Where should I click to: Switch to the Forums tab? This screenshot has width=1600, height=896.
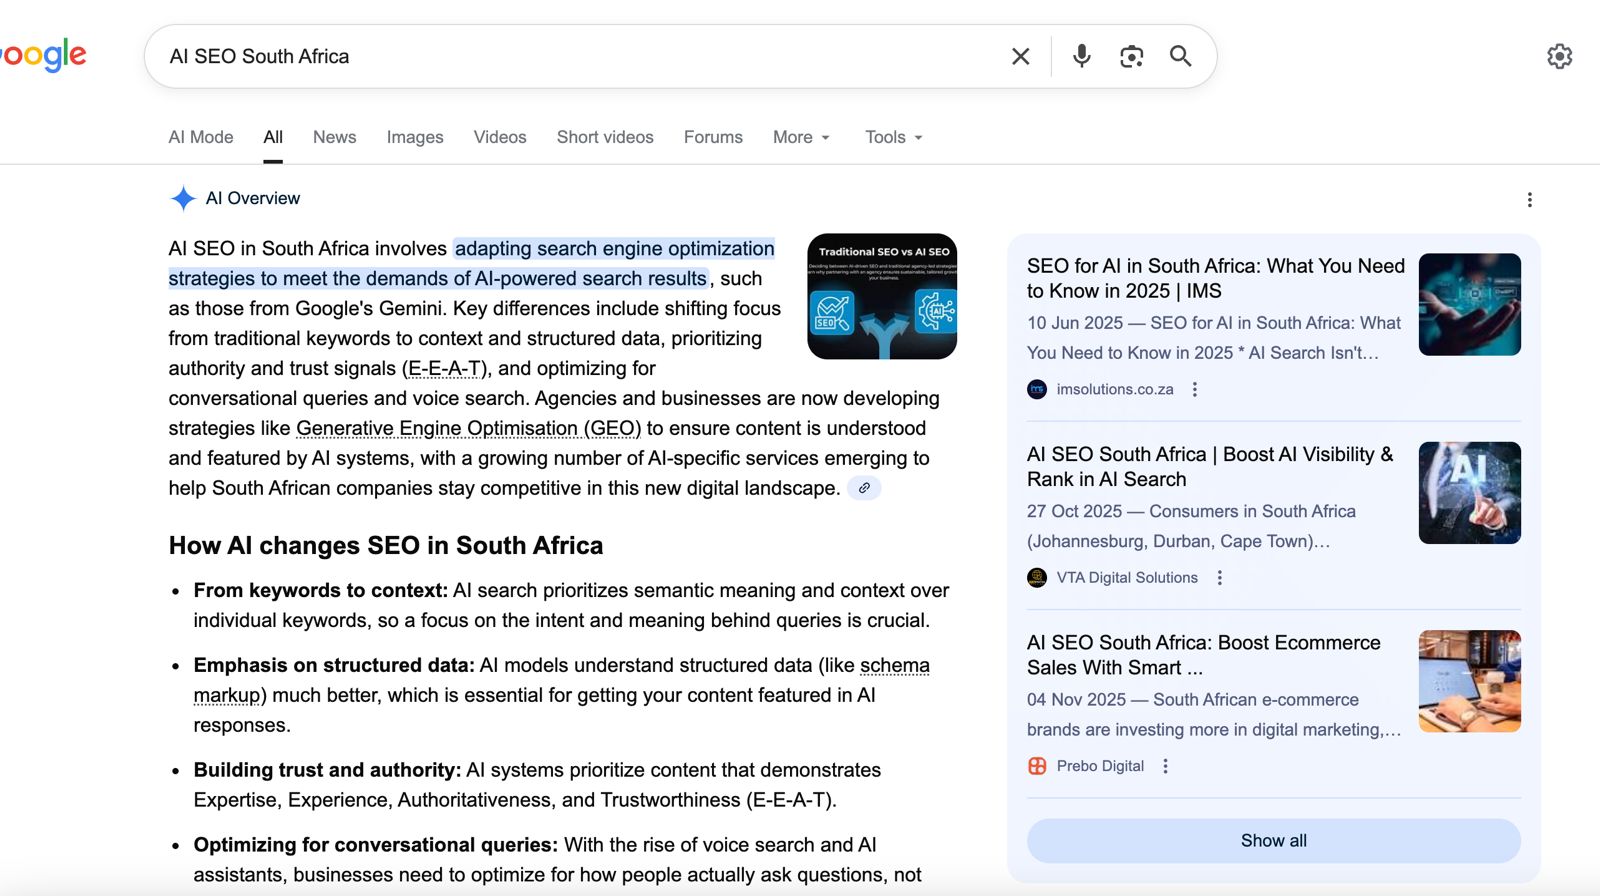(713, 137)
